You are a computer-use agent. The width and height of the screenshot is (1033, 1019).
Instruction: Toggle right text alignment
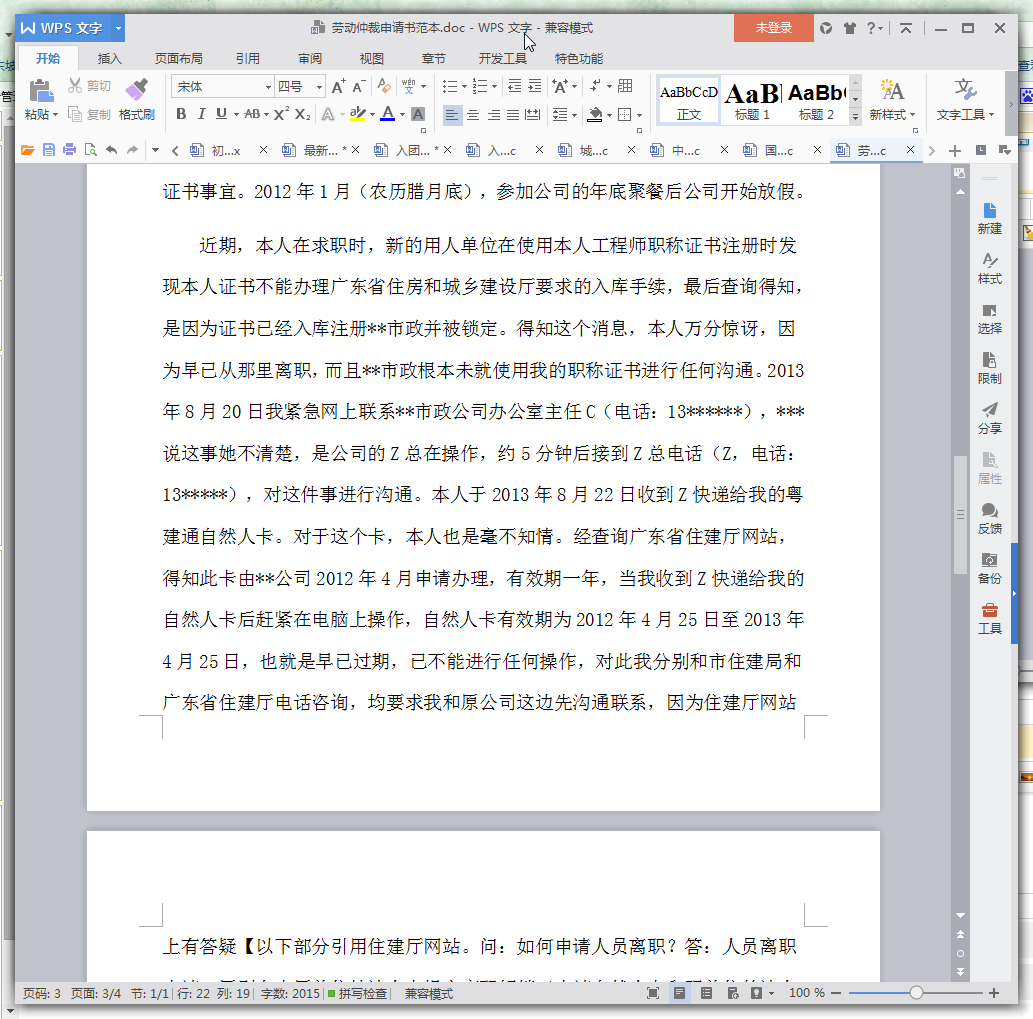coord(493,115)
